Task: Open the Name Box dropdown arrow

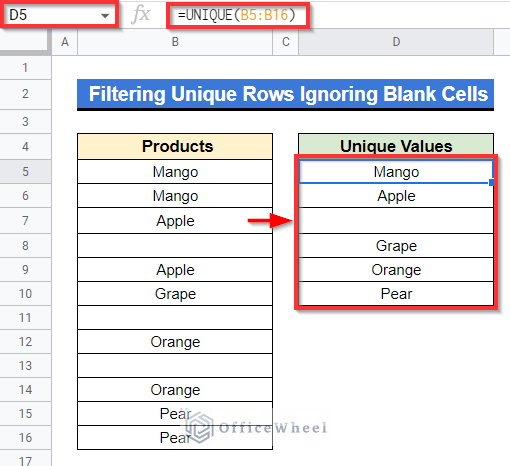Action: (105, 15)
